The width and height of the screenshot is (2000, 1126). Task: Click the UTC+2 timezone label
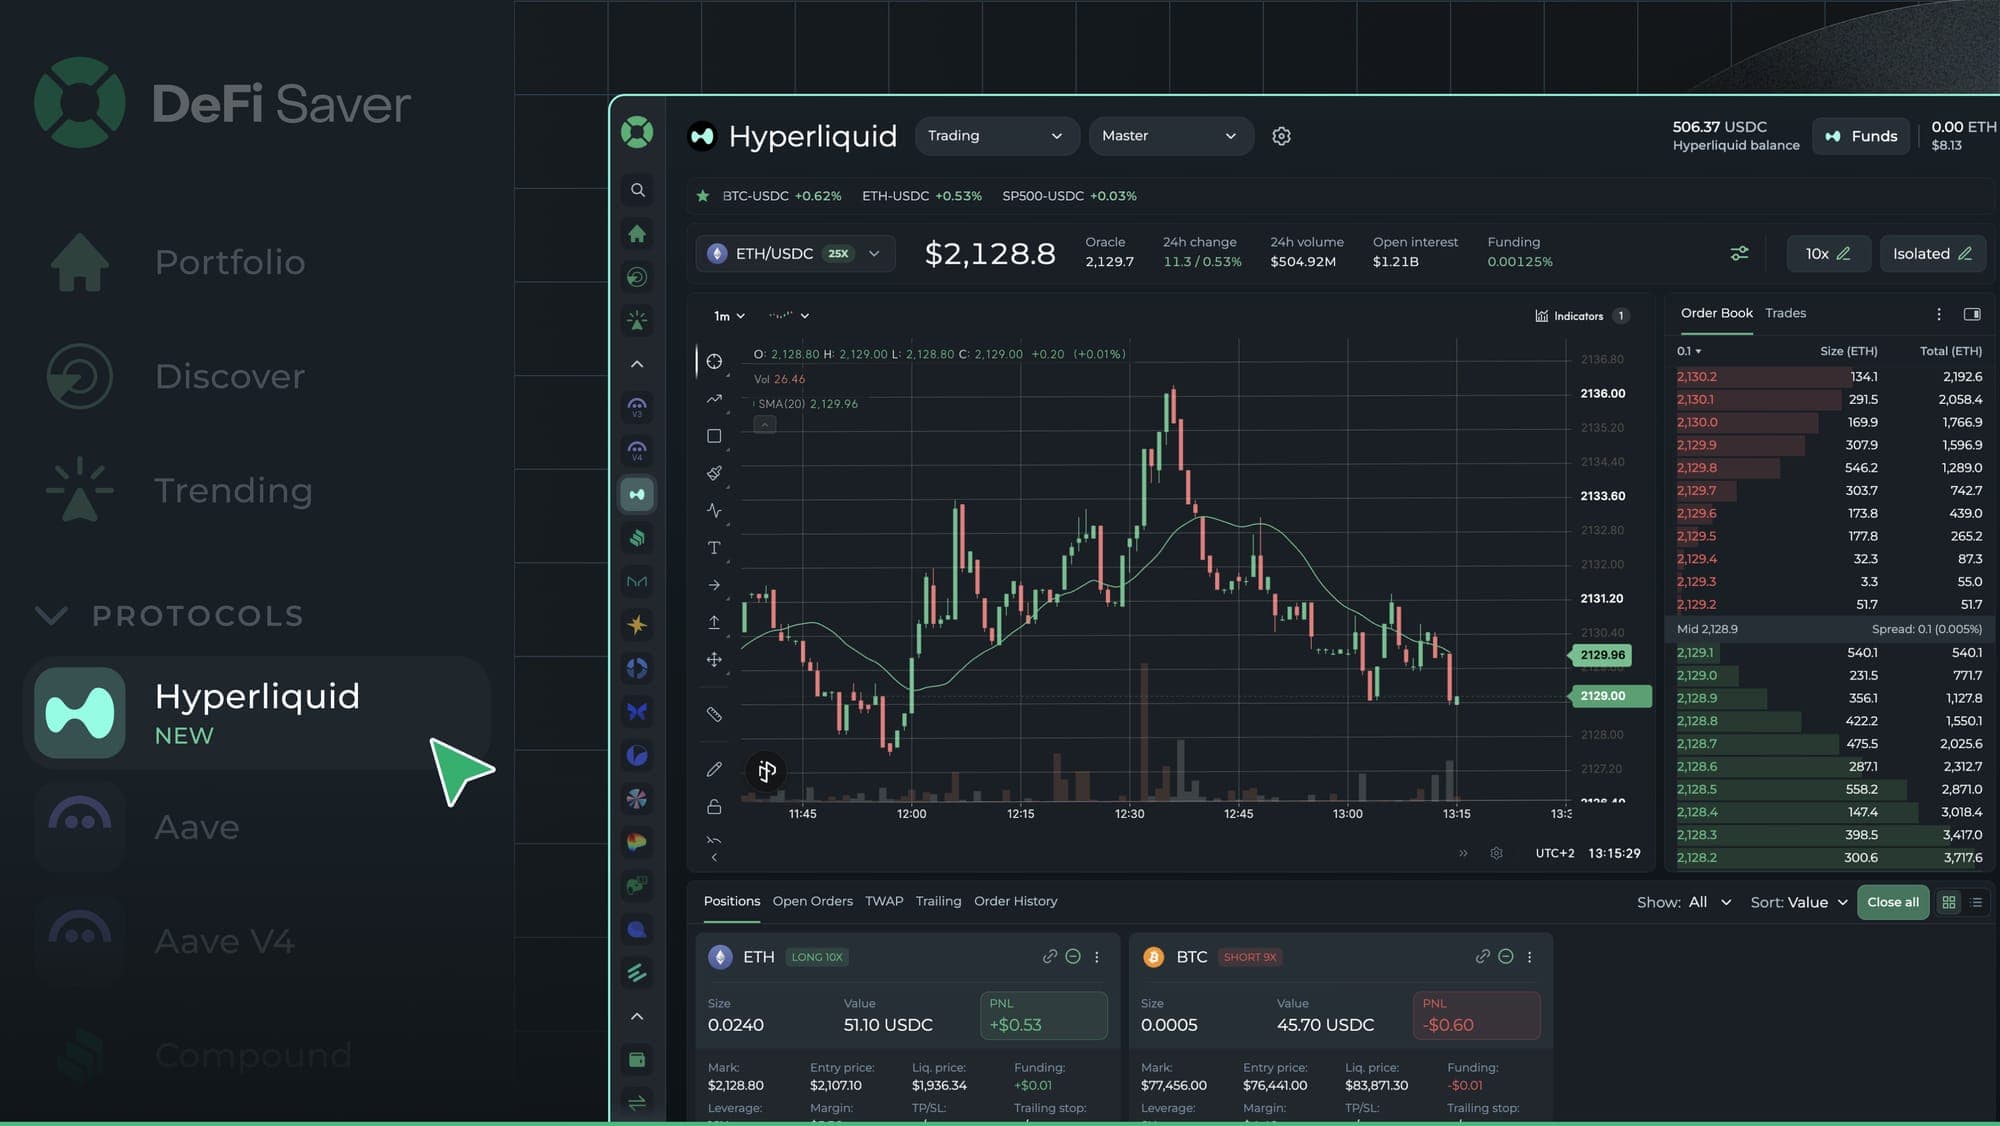(x=1554, y=853)
